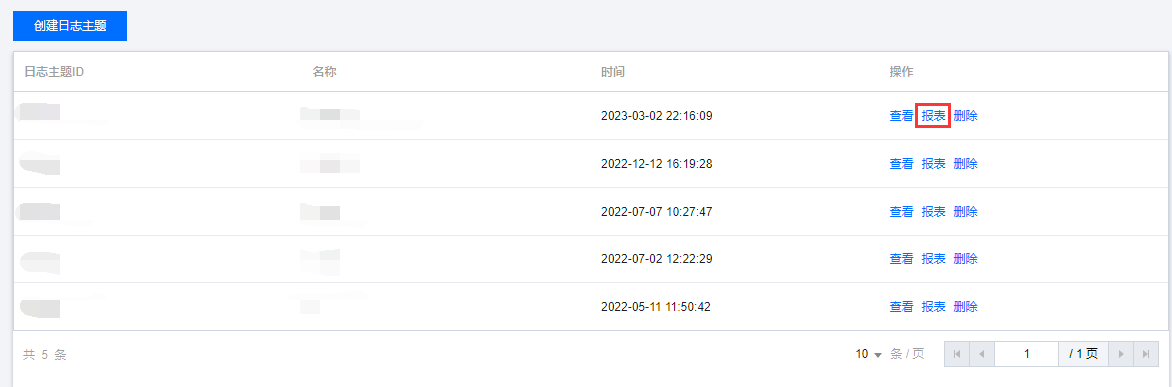1172x387 pixels.
Task: Click the 创建日志主题 button
Action: tap(70, 26)
